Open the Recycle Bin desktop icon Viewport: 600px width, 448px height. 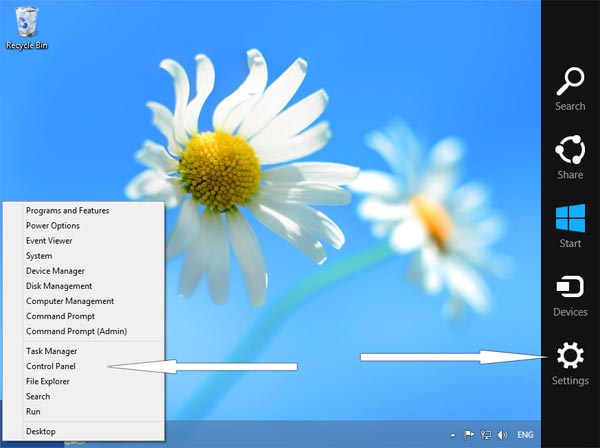pyautogui.click(x=27, y=24)
